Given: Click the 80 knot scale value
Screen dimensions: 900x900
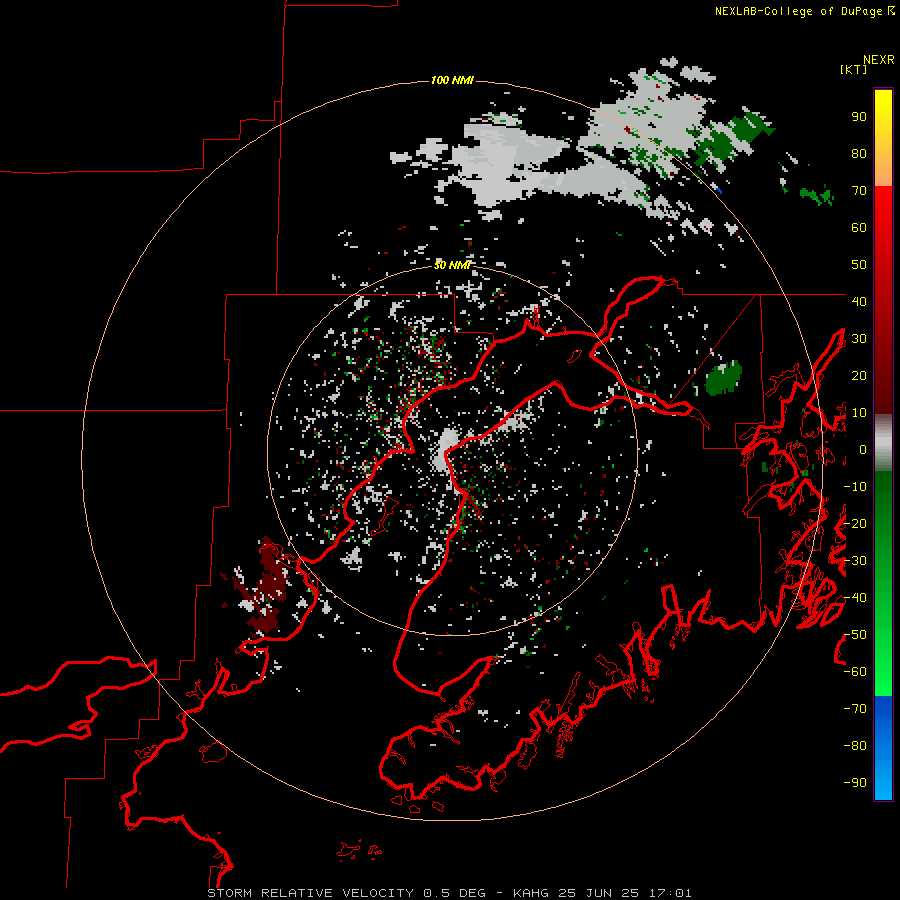Looking at the screenshot, I should [859, 154].
